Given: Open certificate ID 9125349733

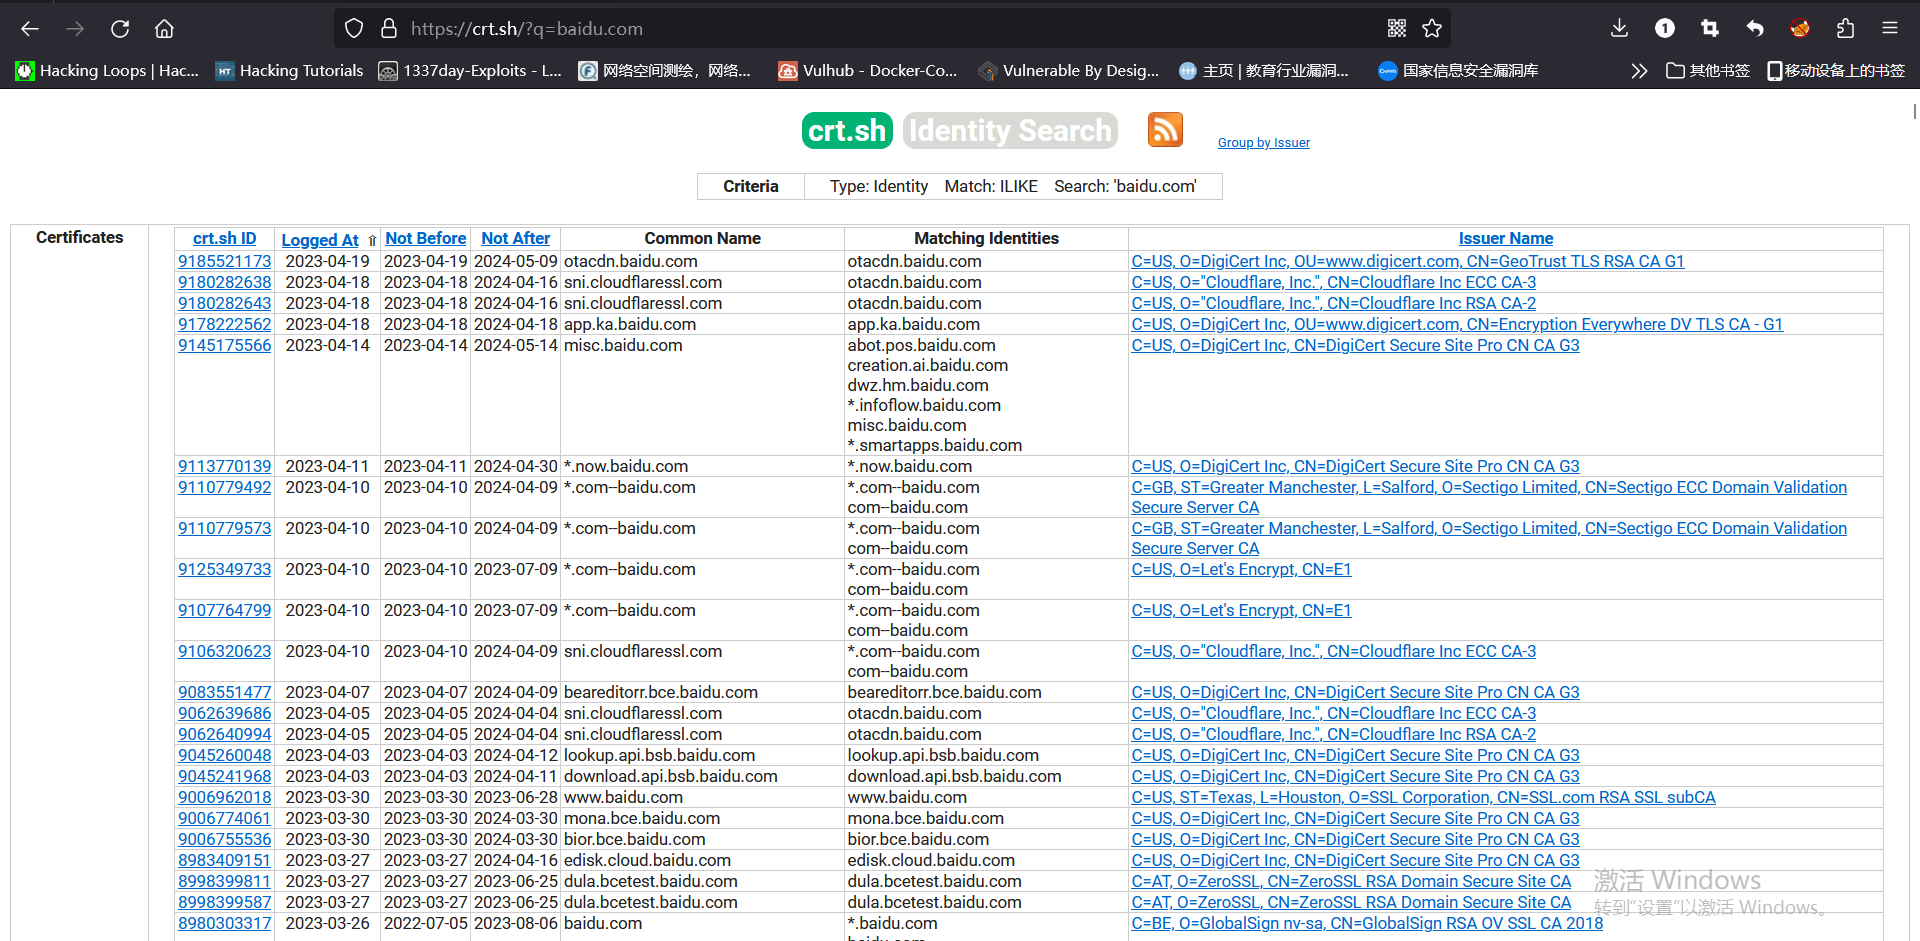Looking at the screenshot, I should coord(225,569).
